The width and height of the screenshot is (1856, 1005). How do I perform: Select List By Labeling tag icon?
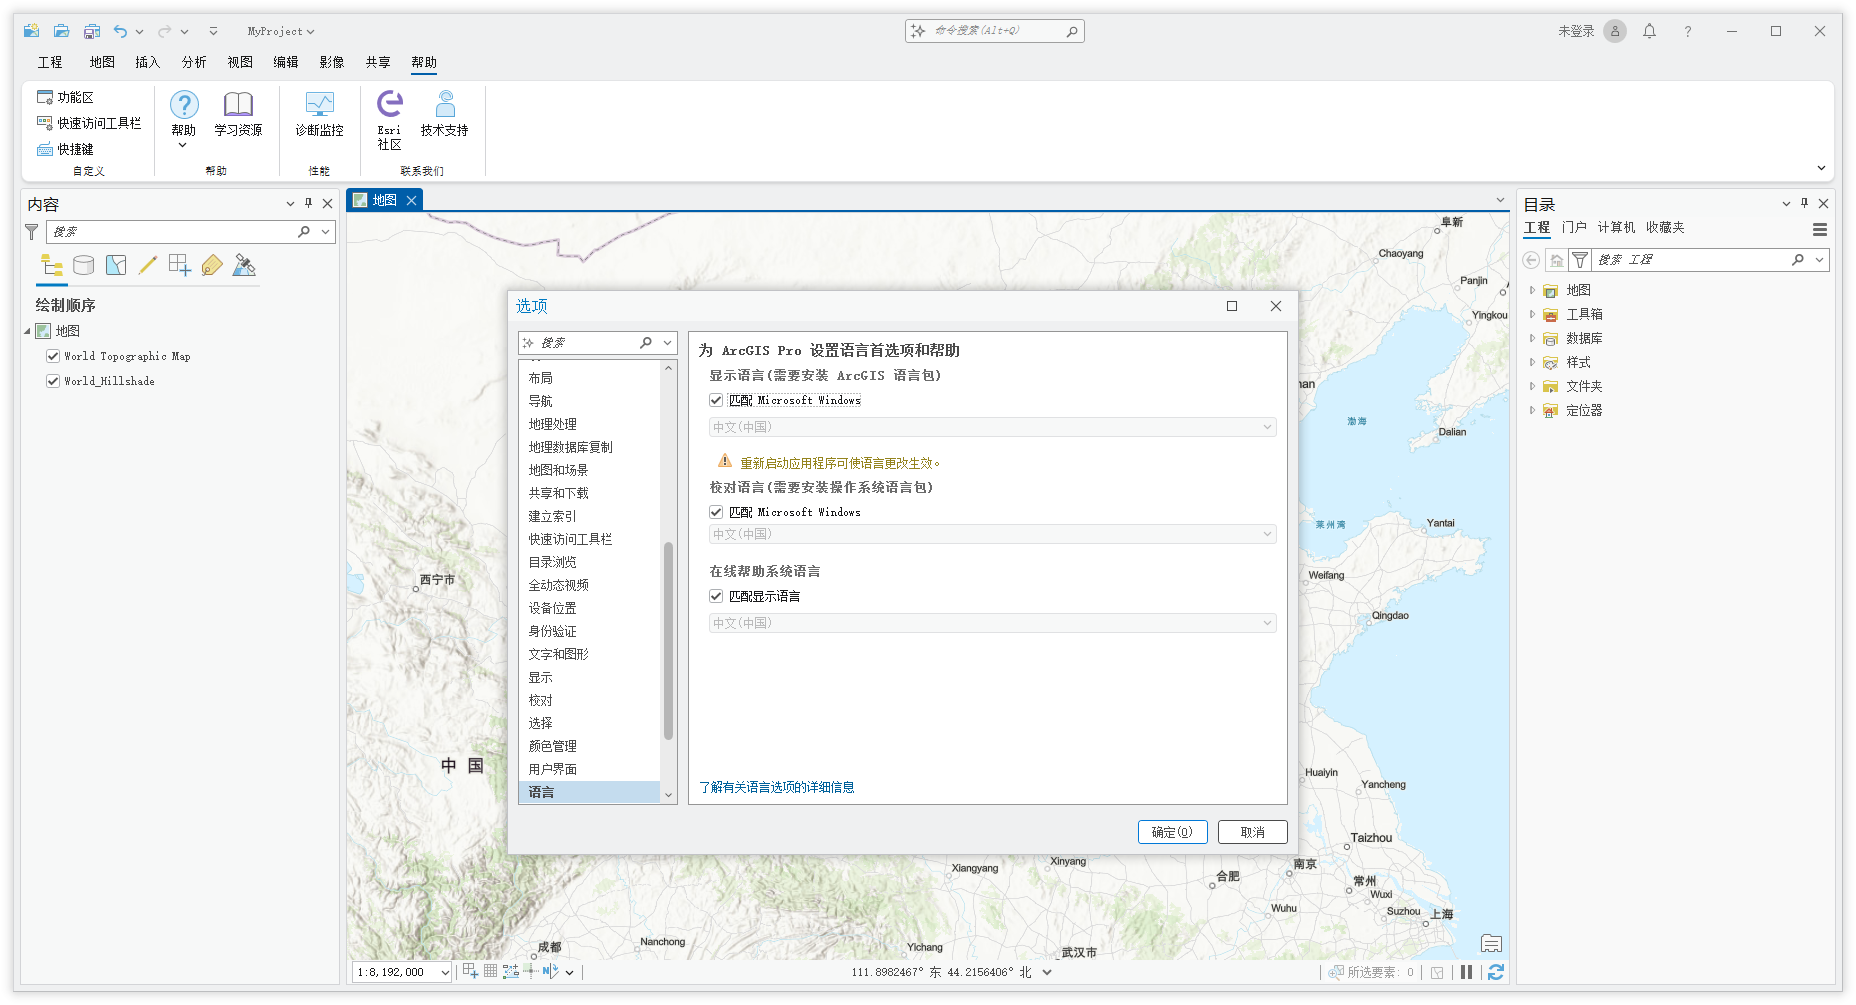point(212,265)
